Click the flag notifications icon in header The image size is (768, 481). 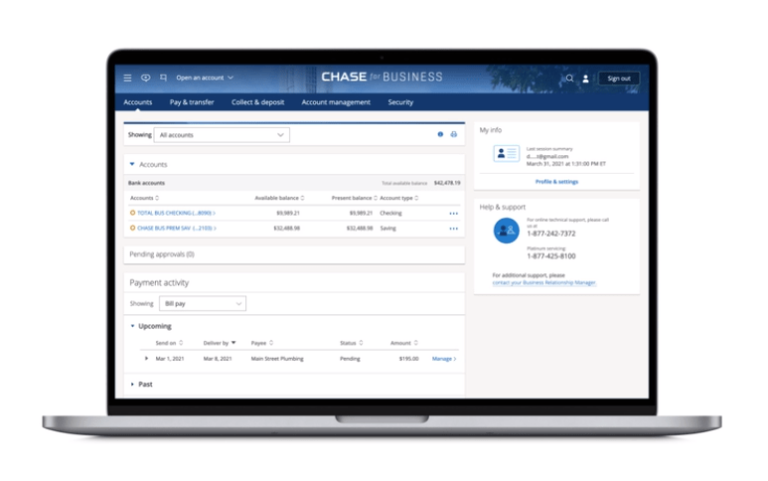[163, 77]
